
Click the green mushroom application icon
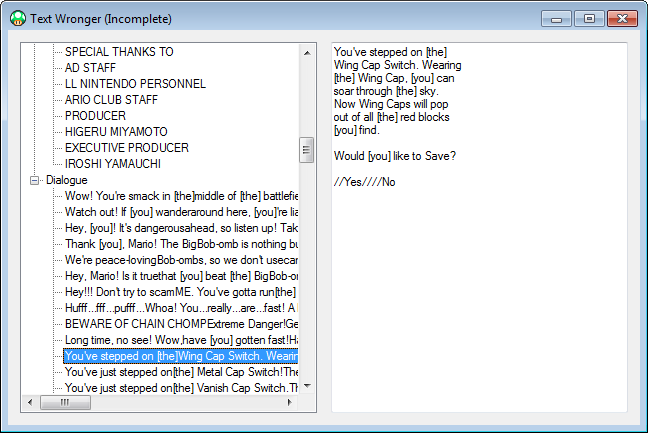pyautogui.click(x=18, y=19)
